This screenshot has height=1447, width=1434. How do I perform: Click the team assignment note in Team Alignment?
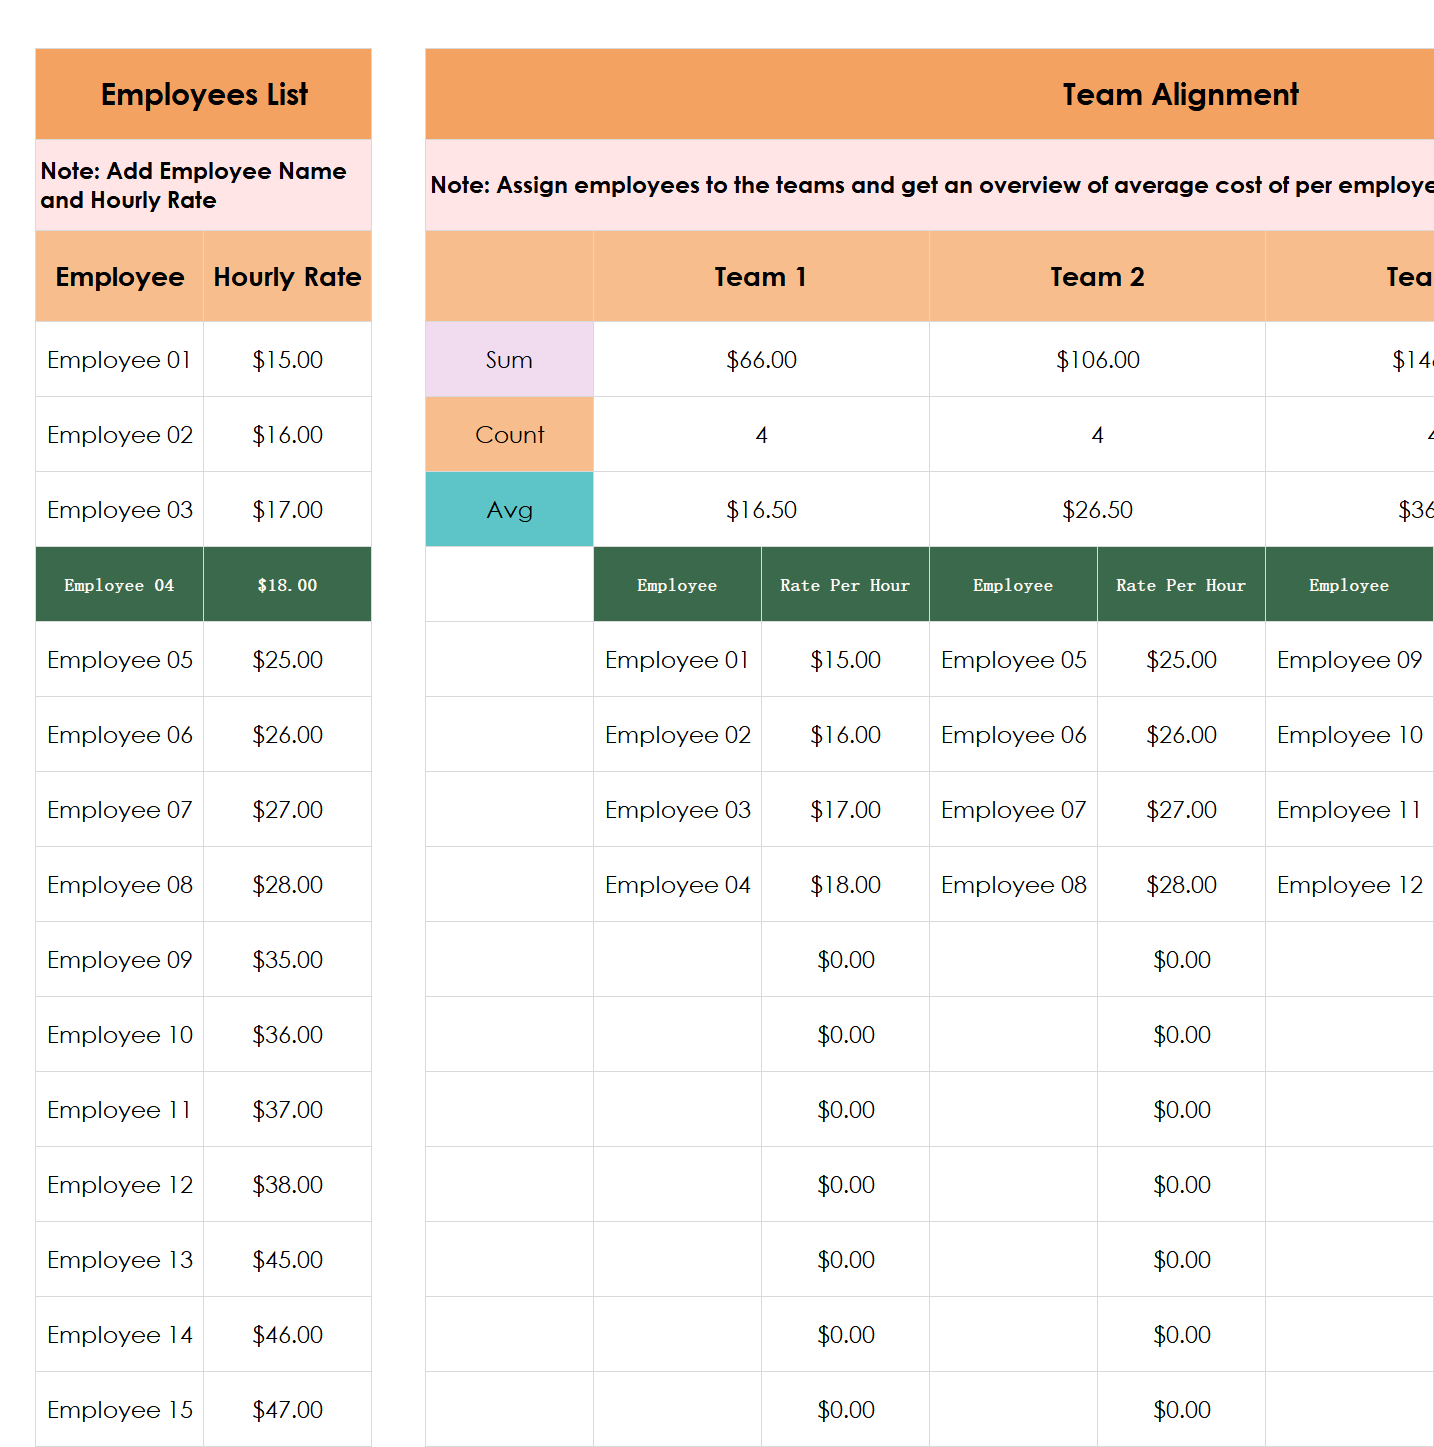tap(930, 185)
